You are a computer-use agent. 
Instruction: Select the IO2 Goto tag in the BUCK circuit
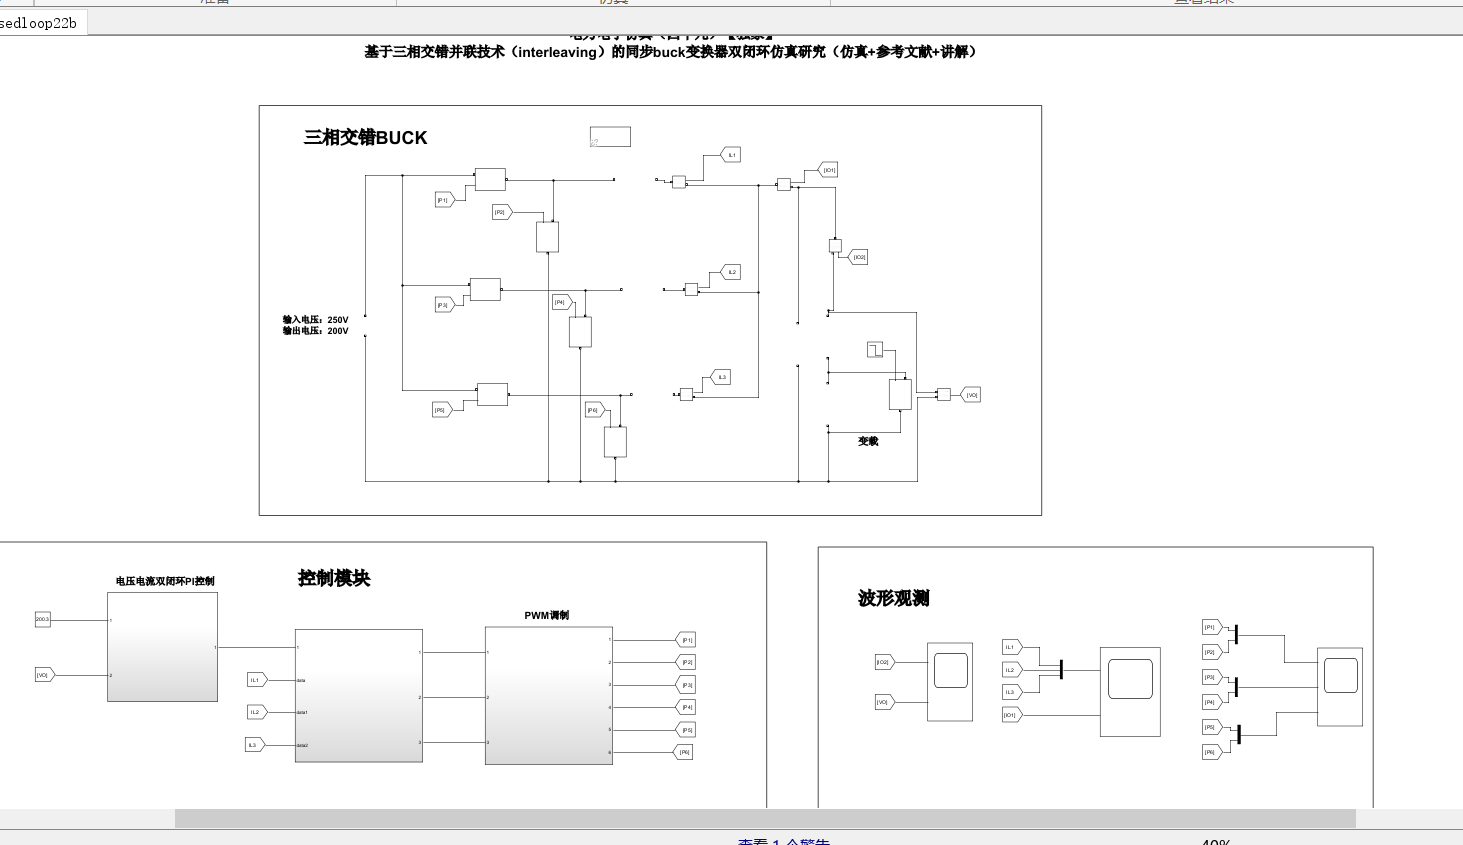coord(858,257)
